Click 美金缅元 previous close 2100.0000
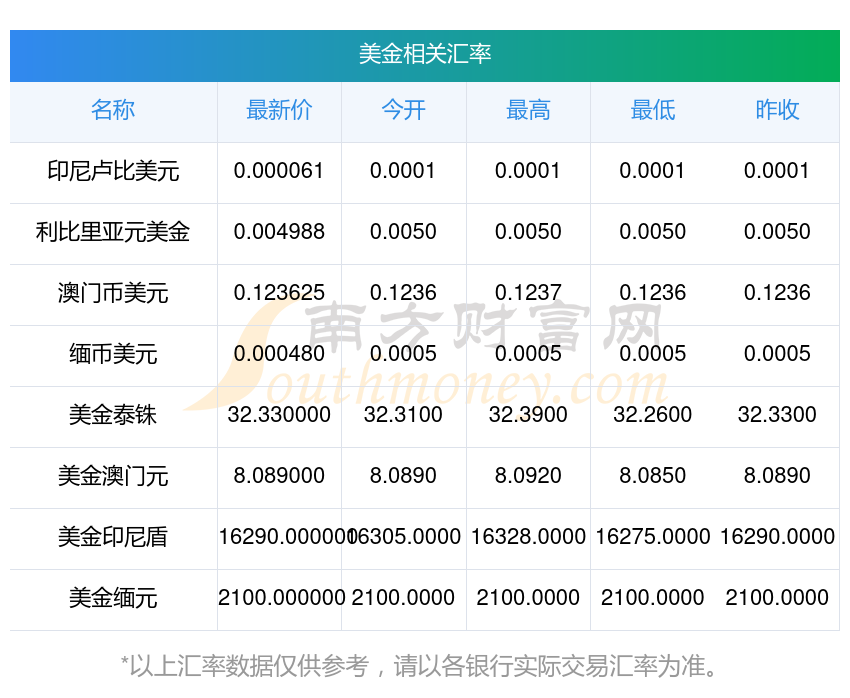Viewport: 850px width, 698px height. coord(777,598)
